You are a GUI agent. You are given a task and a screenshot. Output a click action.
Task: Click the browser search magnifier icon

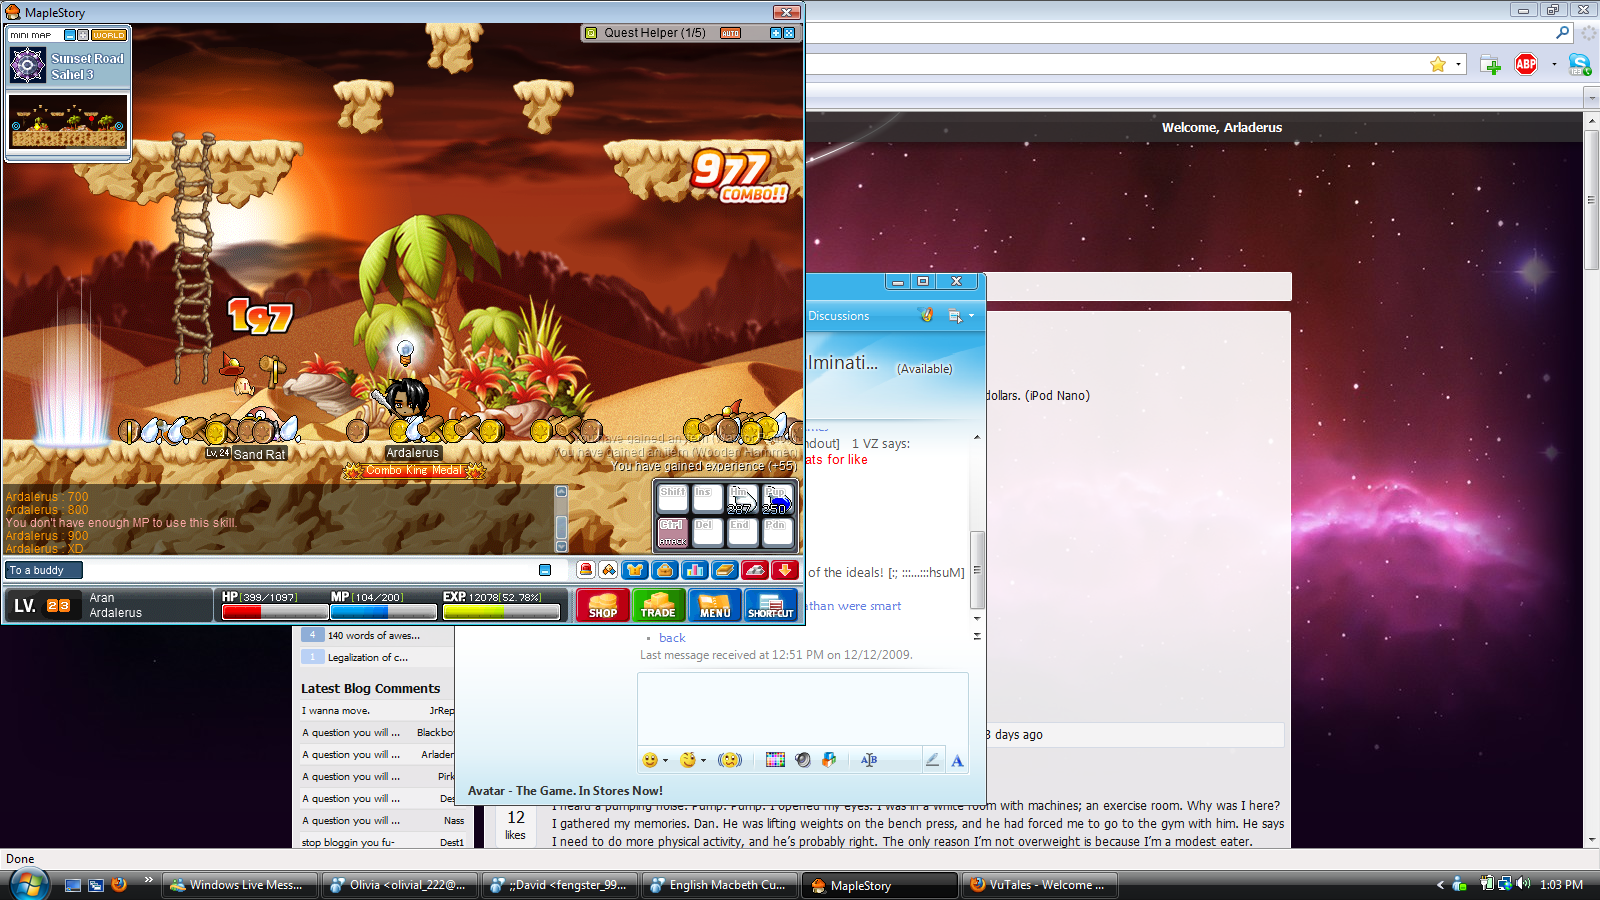coord(1563,32)
